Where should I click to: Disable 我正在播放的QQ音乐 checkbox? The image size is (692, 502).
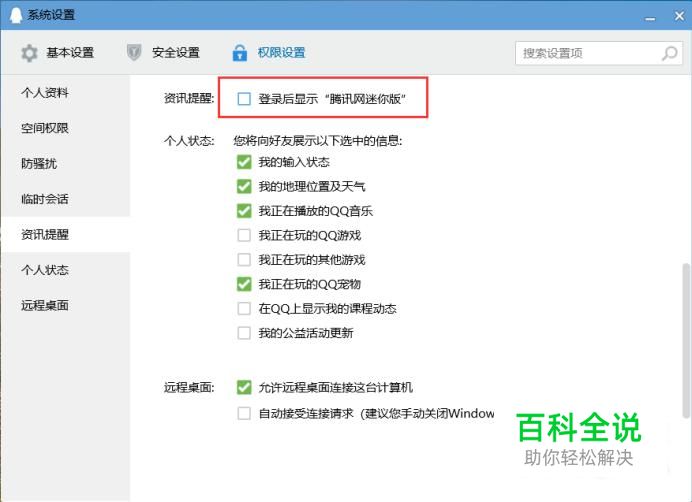244,211
